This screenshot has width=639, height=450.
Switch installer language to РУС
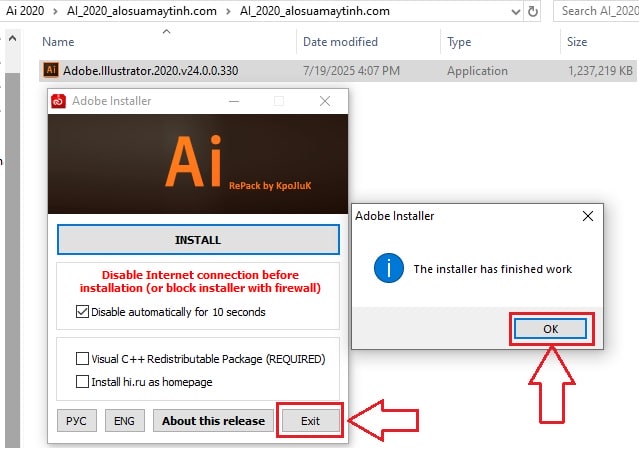coord(77,421)
